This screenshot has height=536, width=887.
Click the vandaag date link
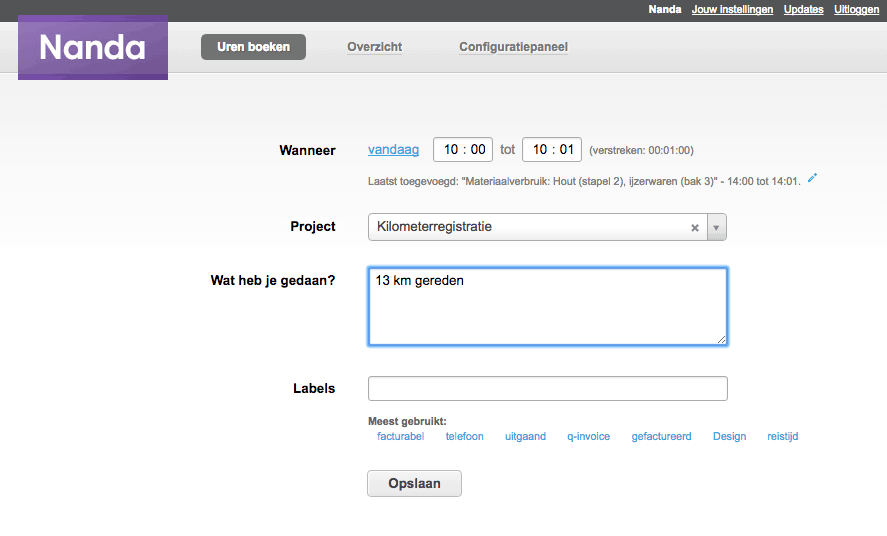tap(393, 150)
